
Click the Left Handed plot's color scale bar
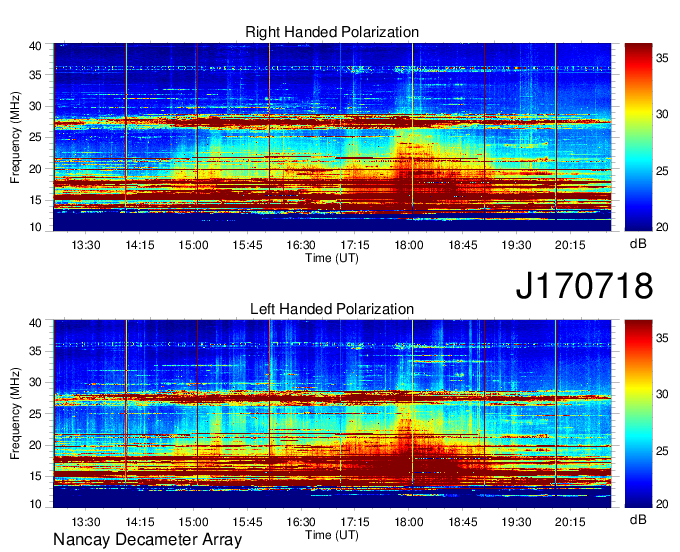tap(638, 414)
